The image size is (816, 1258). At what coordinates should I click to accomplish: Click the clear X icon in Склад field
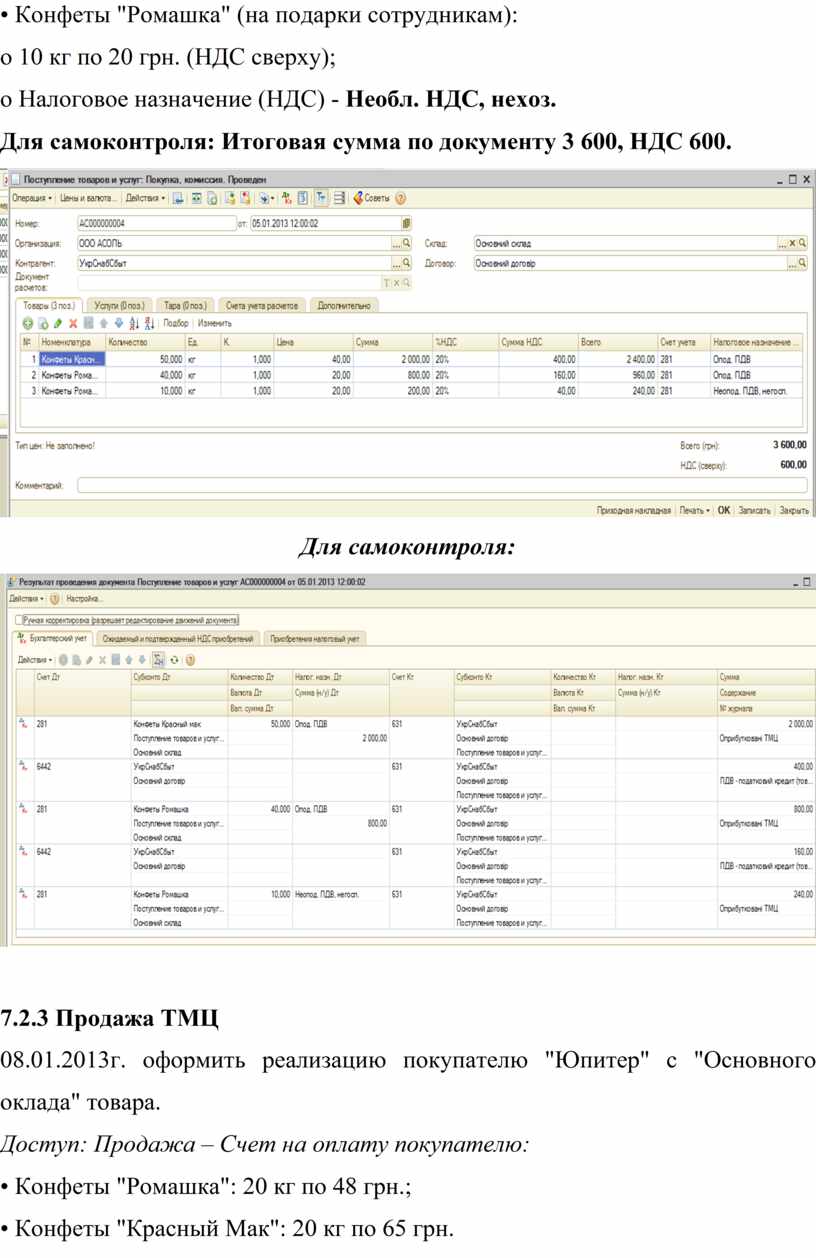792,243
